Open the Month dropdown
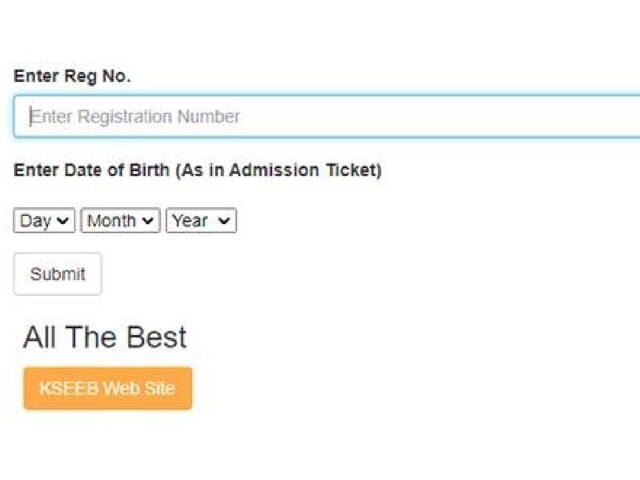Viewport: 640px width, 480px height. coord(120,221)
